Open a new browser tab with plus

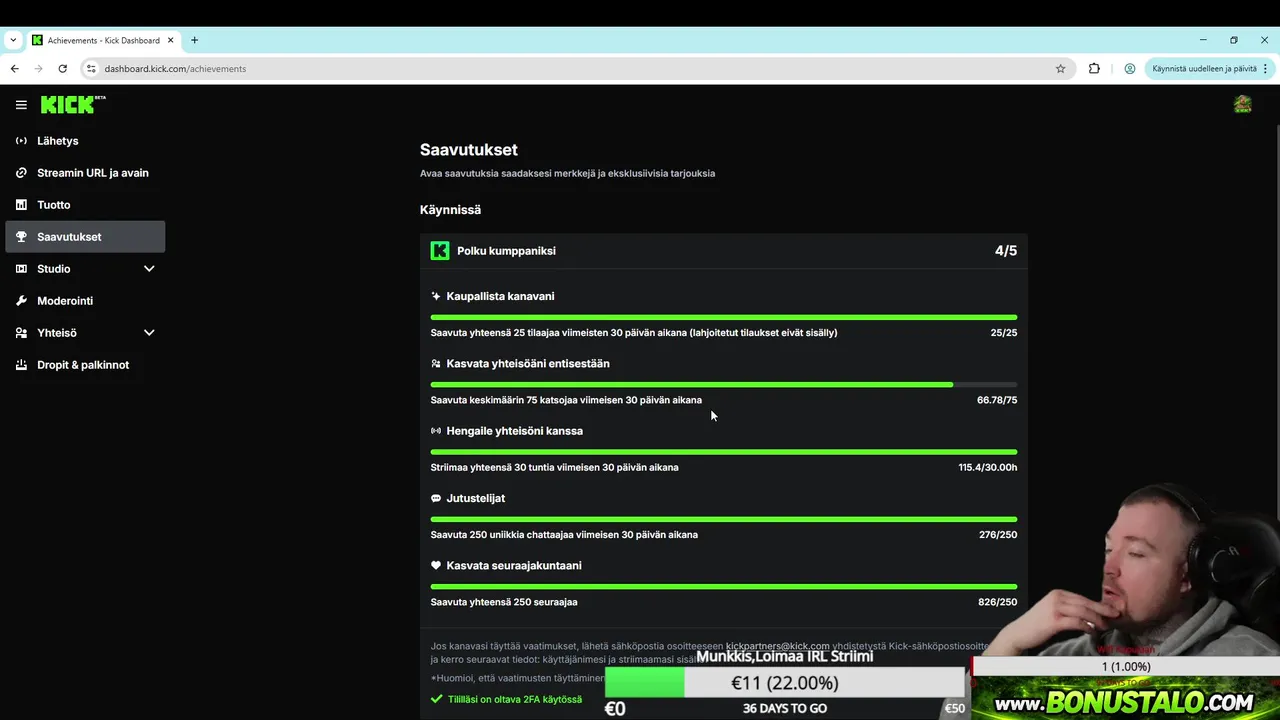point(194,40)
